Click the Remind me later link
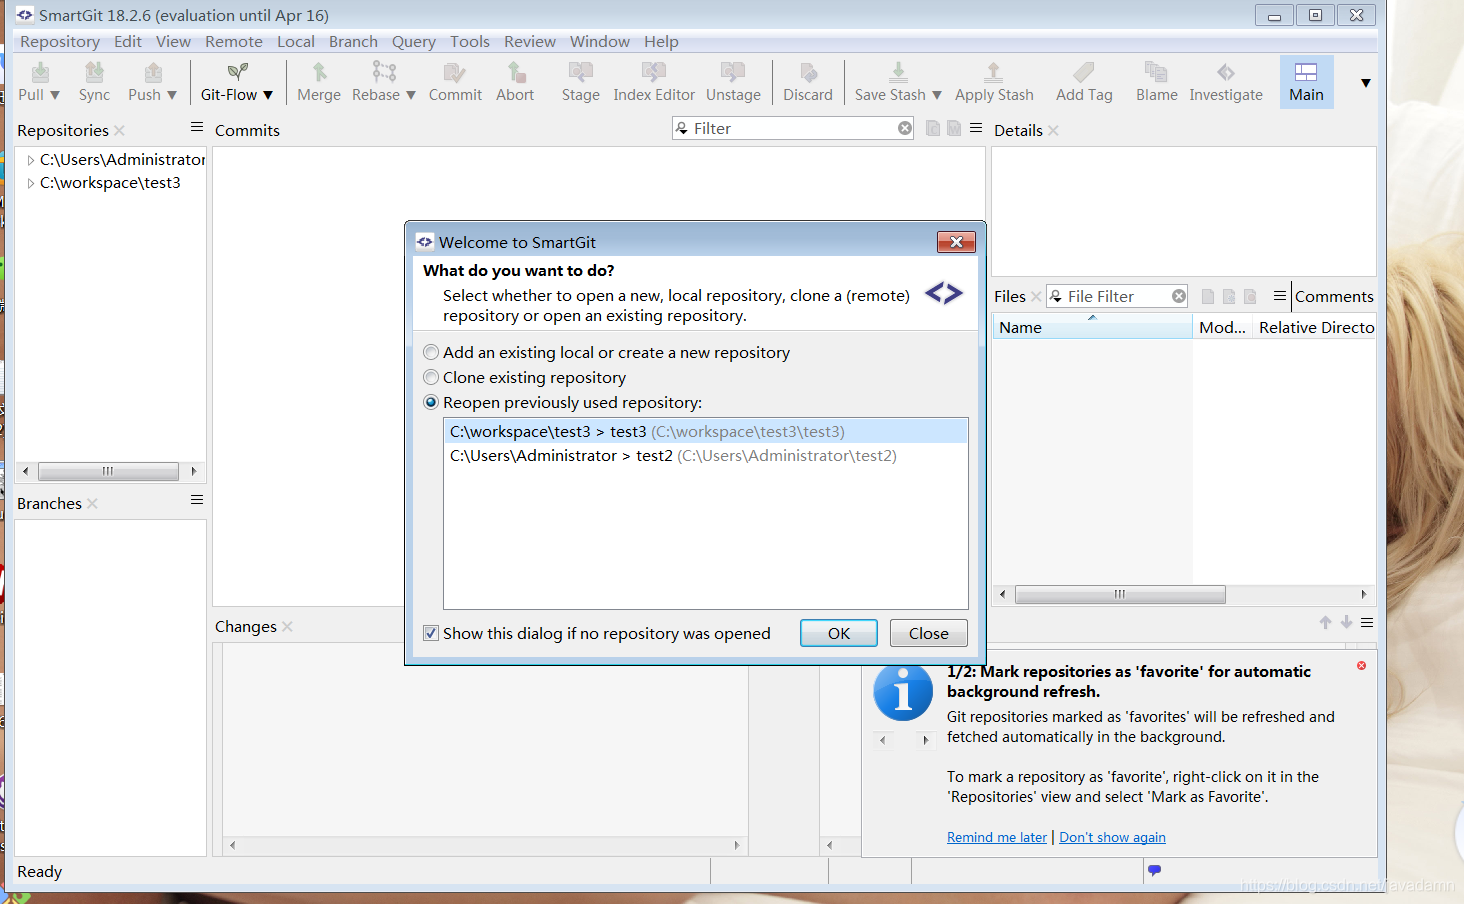The height and width of the screenshot is (904, 1464). 997,837
